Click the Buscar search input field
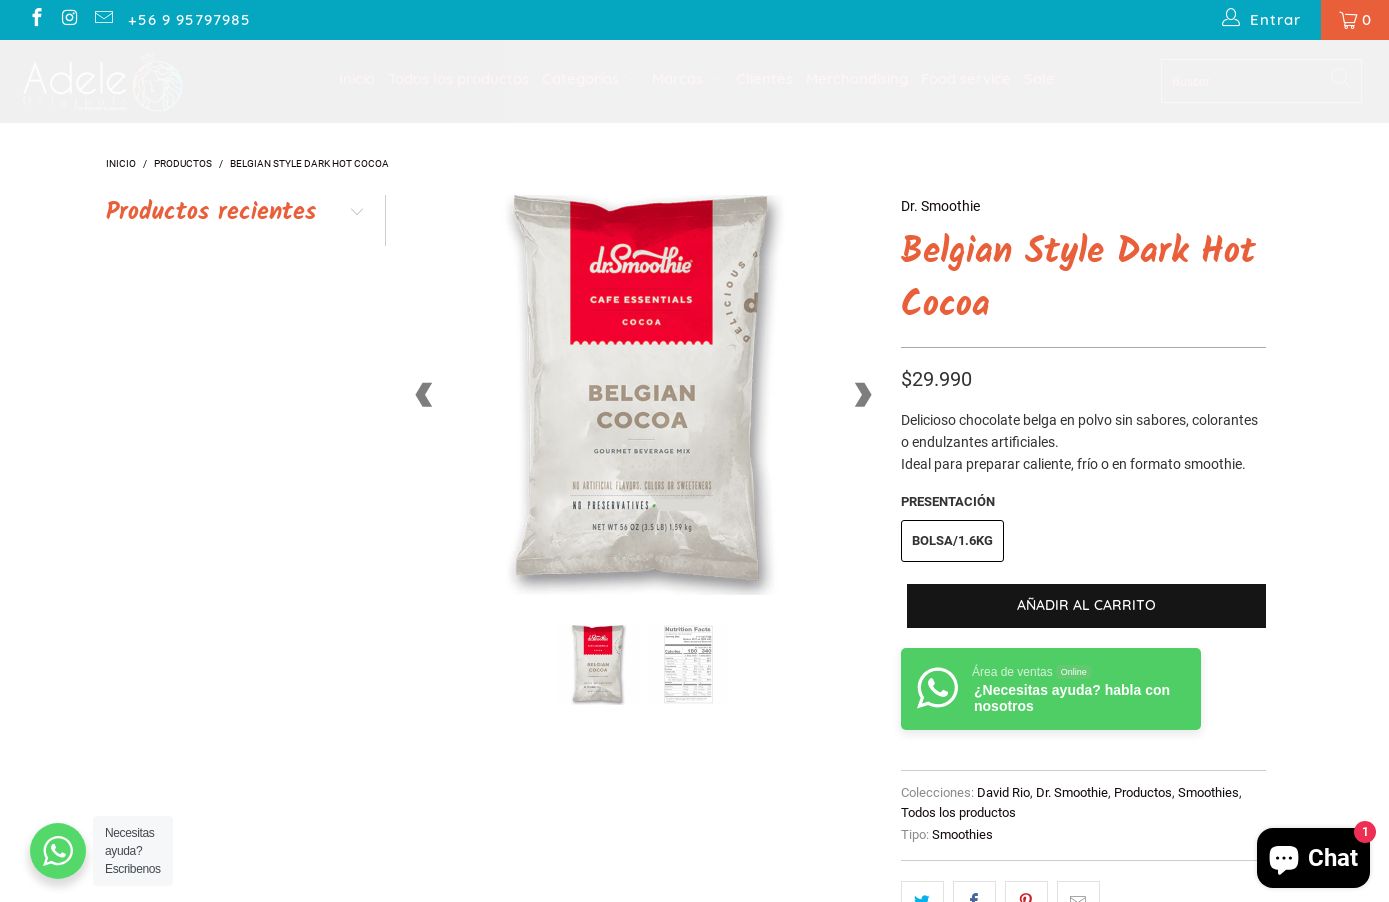1389x902 pixels. coord(1245,81)
